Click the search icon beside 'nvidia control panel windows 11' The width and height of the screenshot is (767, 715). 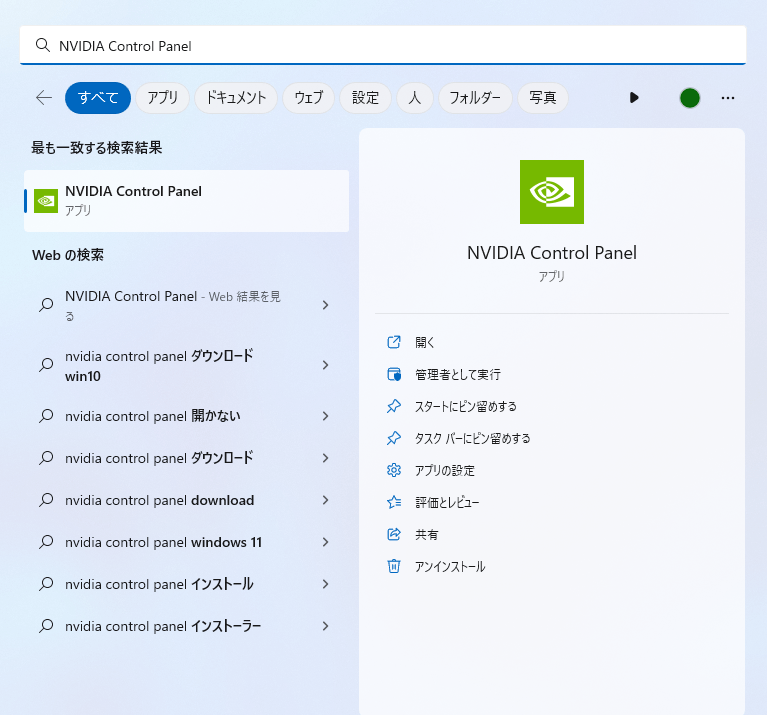pyautogui.click(x=46, y=542)
